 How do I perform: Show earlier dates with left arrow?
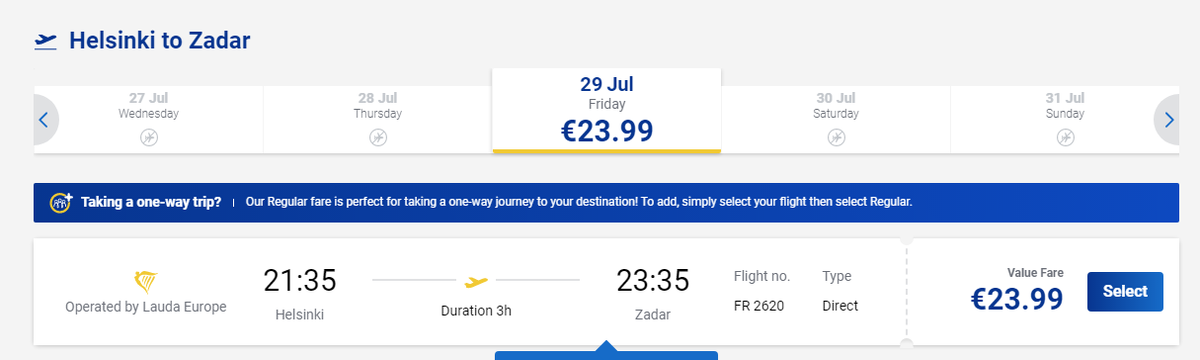(x=44, y=120)
